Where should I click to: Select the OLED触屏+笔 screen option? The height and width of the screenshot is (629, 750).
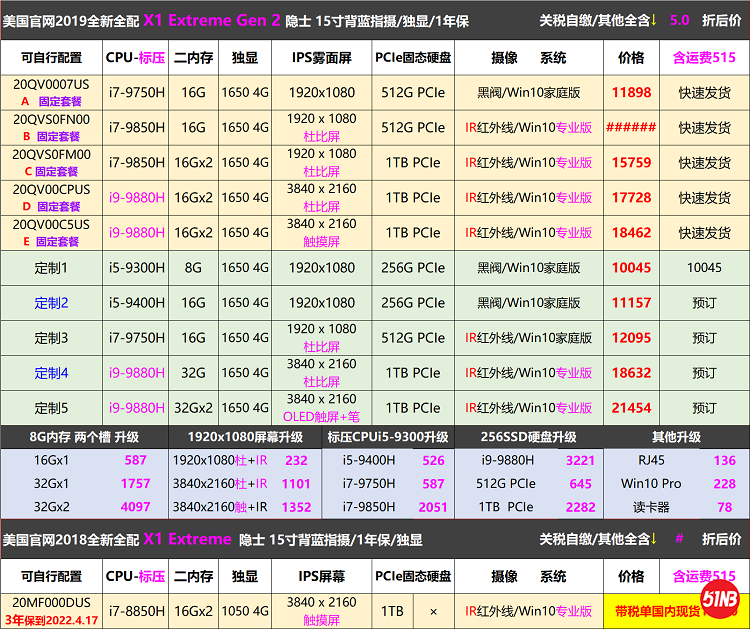point(322,417)
